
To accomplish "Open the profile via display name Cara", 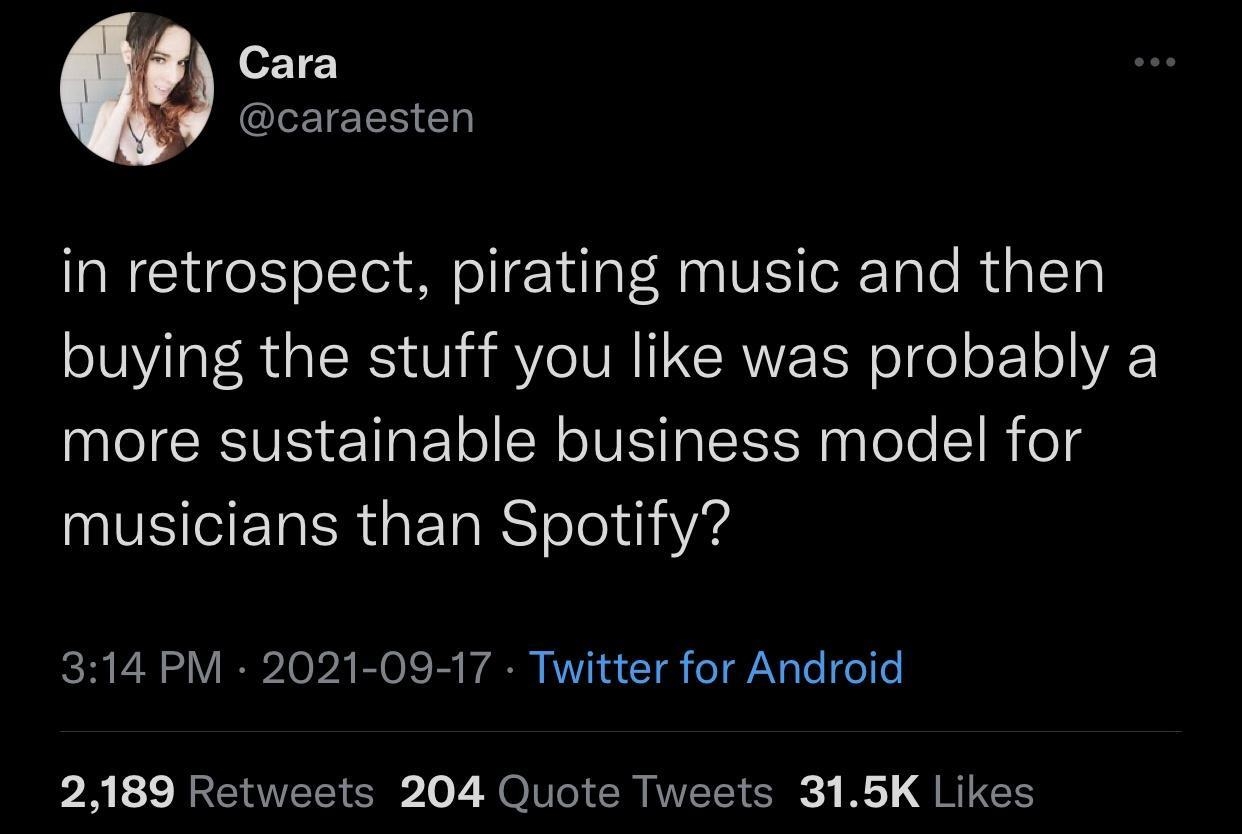I will (x=288, y=64).
